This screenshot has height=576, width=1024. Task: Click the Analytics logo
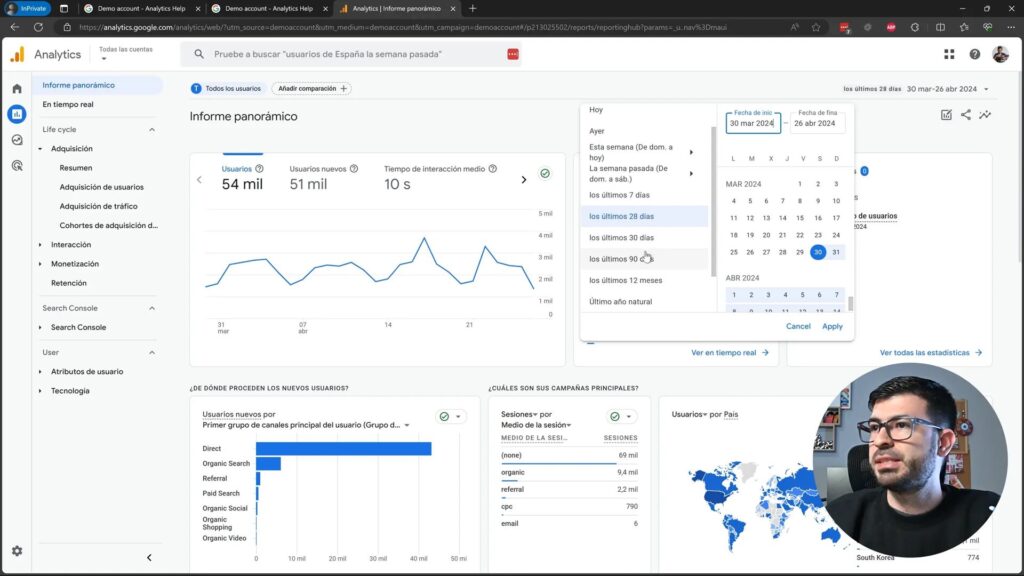click(x=18, y=54)
